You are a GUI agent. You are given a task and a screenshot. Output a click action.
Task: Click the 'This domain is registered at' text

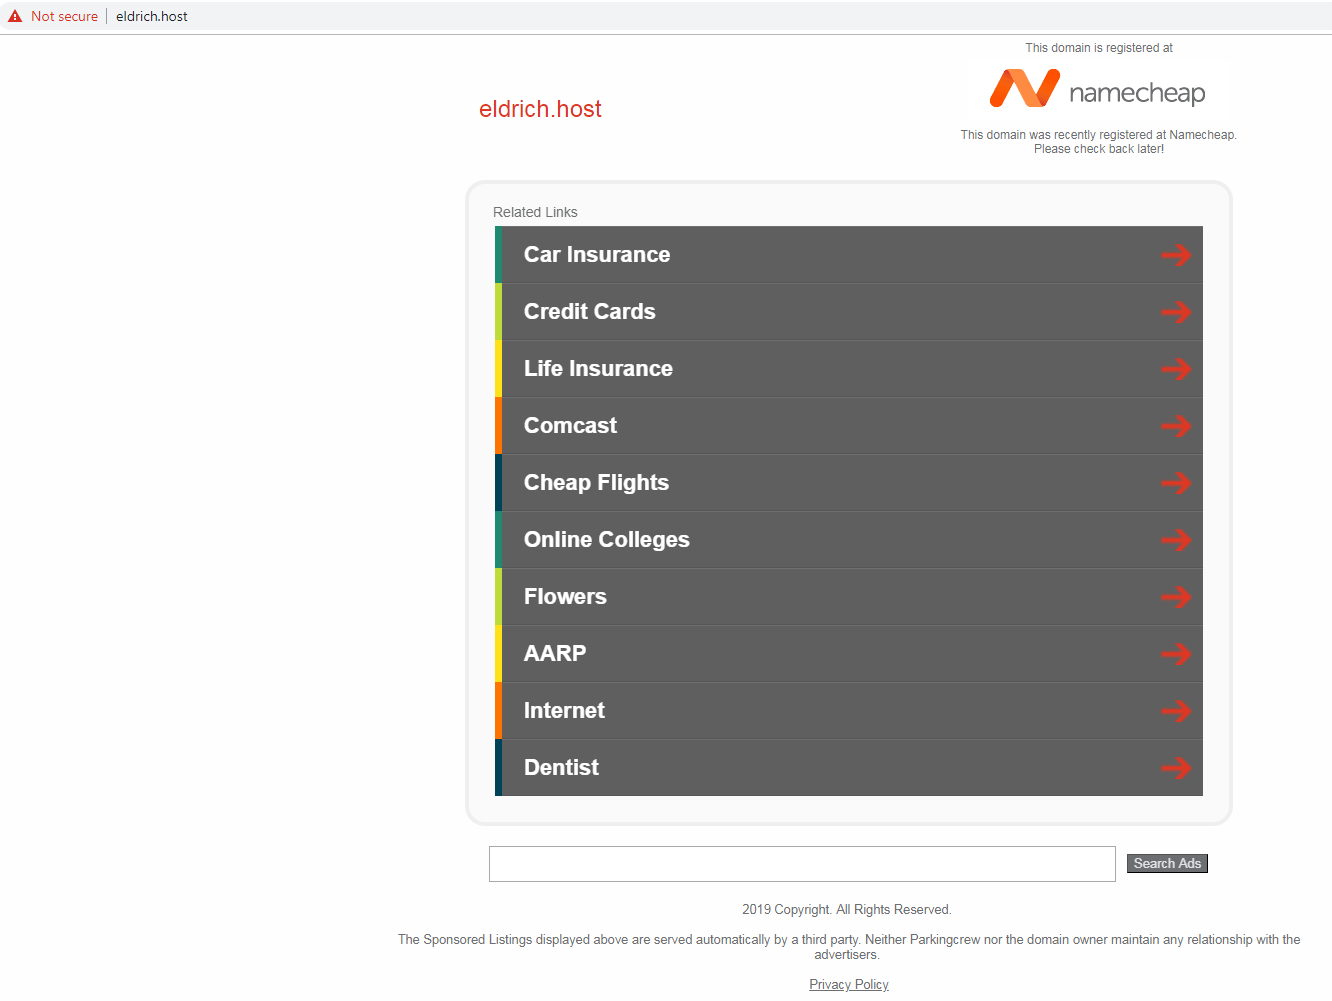point(1099,48)
